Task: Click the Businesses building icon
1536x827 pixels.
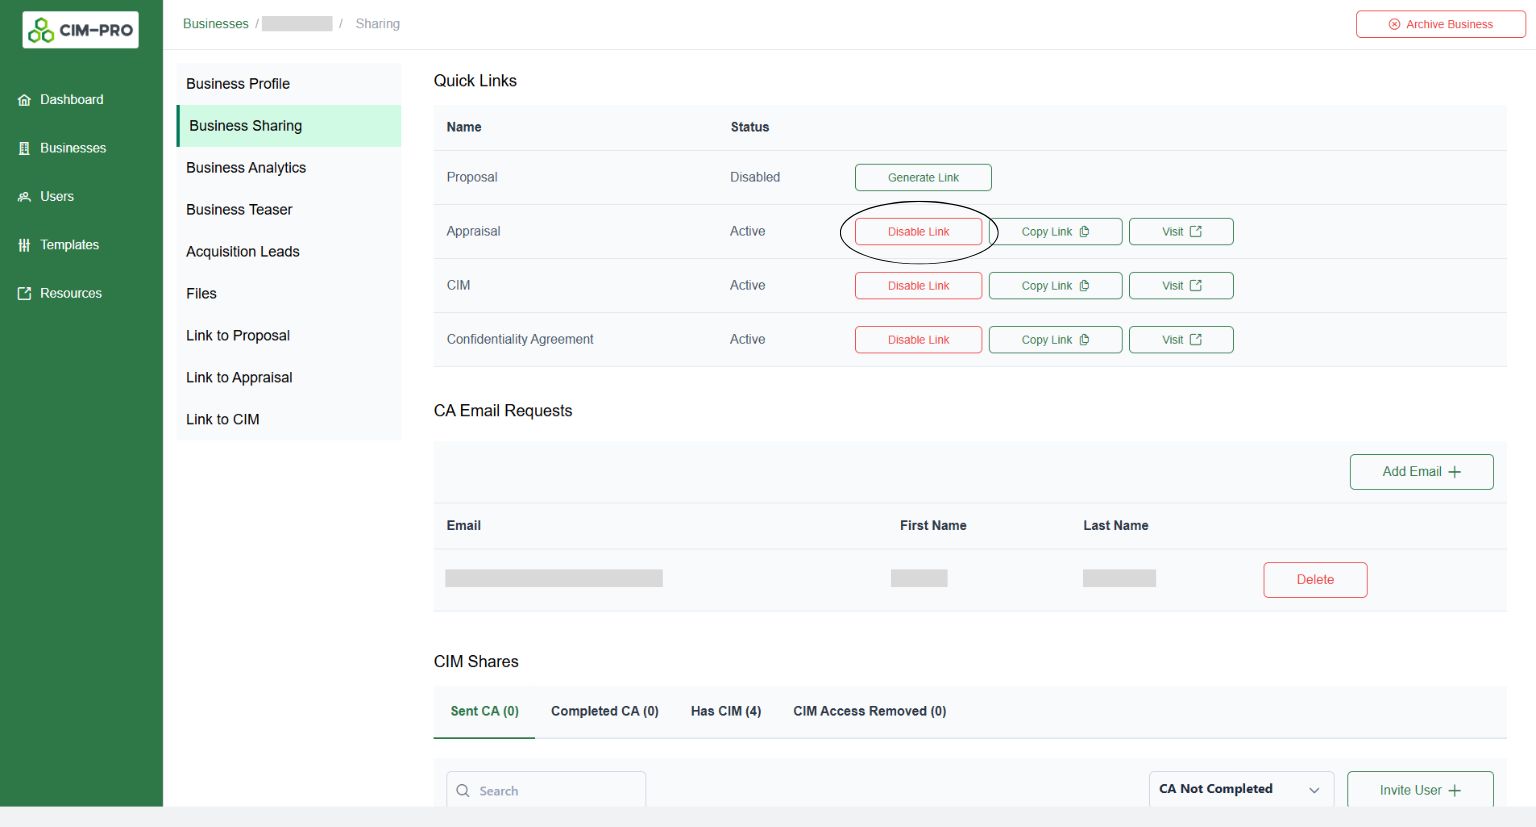Action: [24, 148]
